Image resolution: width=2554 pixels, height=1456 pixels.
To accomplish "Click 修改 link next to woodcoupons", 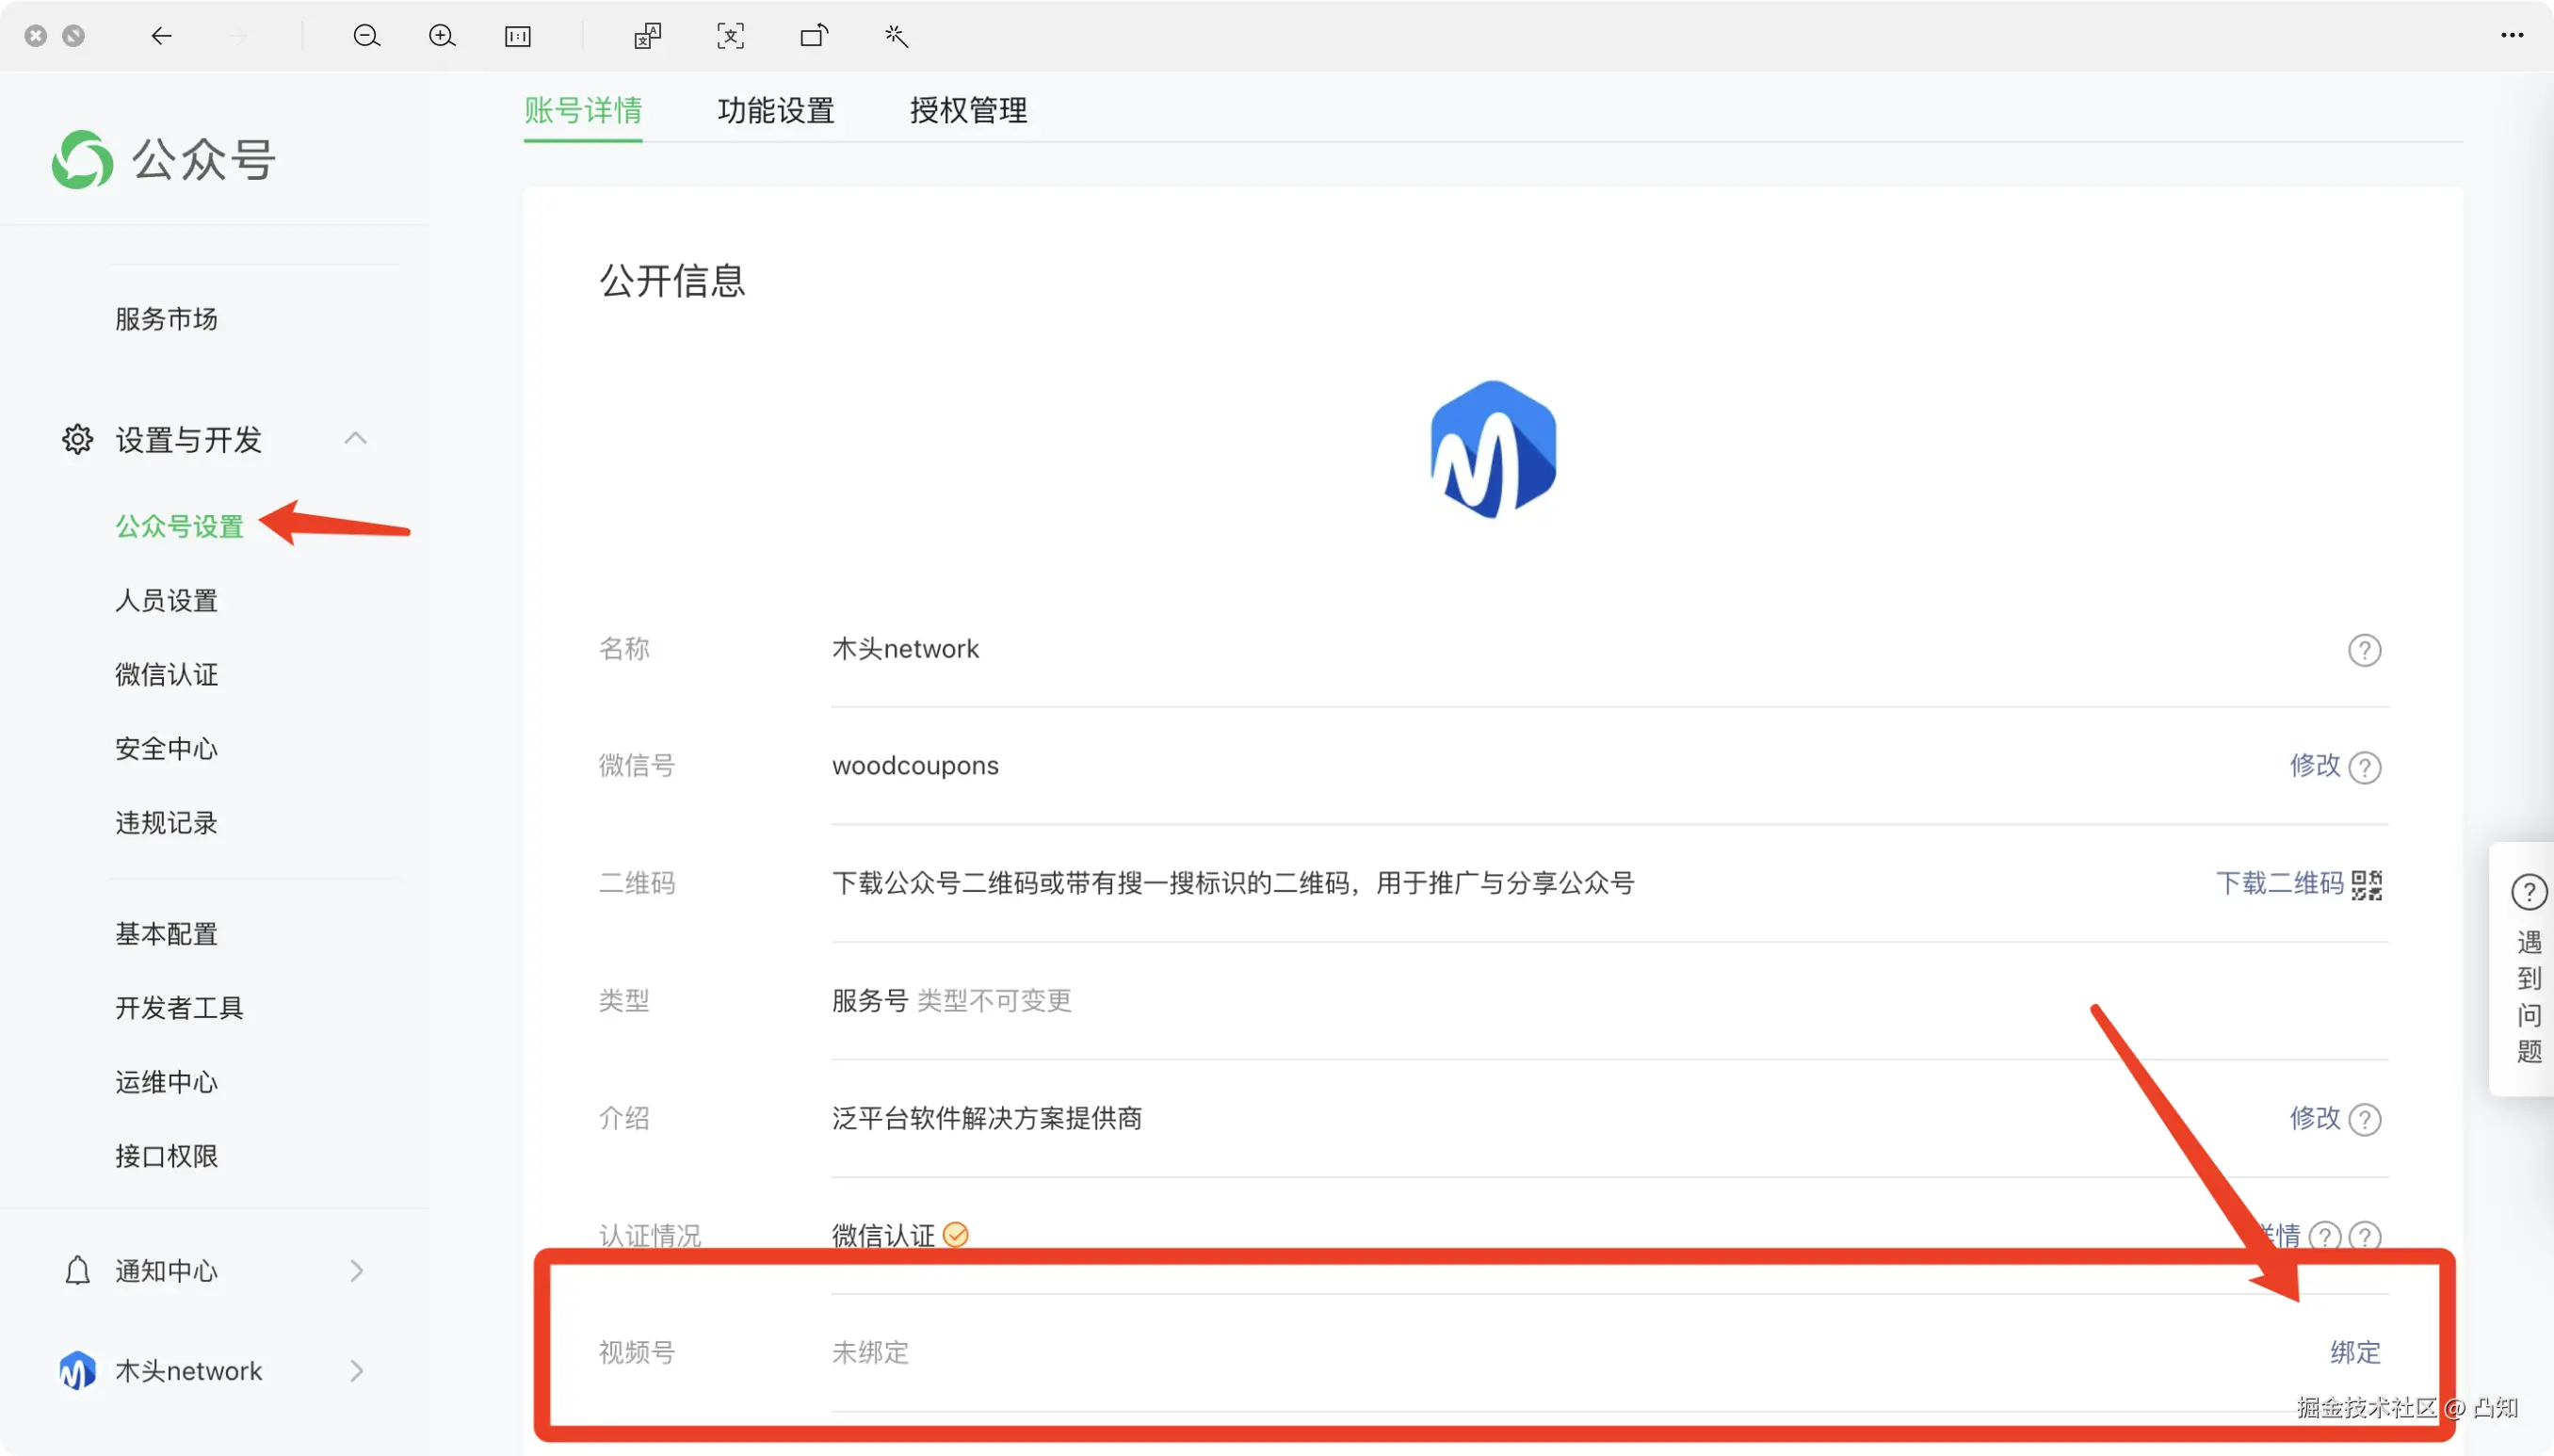I will pyautogui.click(x=2314, y=766).
